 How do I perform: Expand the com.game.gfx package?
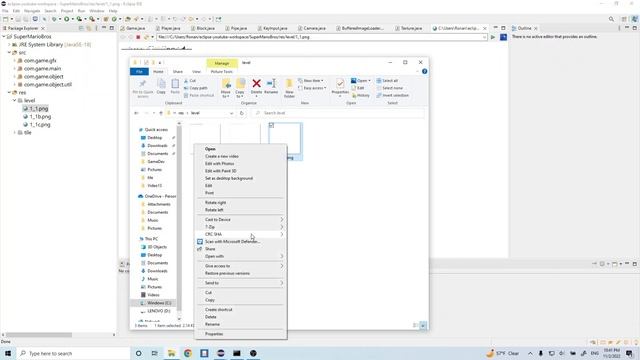[x=15, y=60]
